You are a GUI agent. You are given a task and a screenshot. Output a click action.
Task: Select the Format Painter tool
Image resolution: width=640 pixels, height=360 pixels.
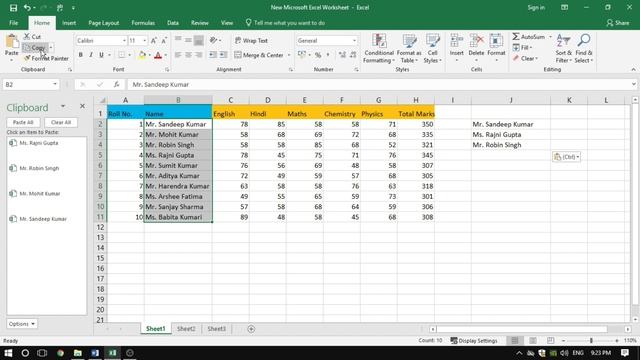46,58
